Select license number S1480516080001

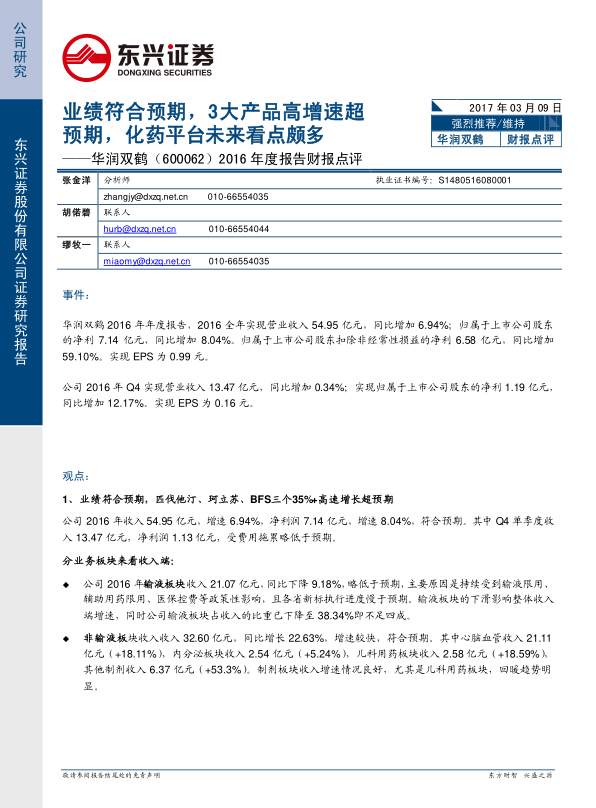pos(474,180)
